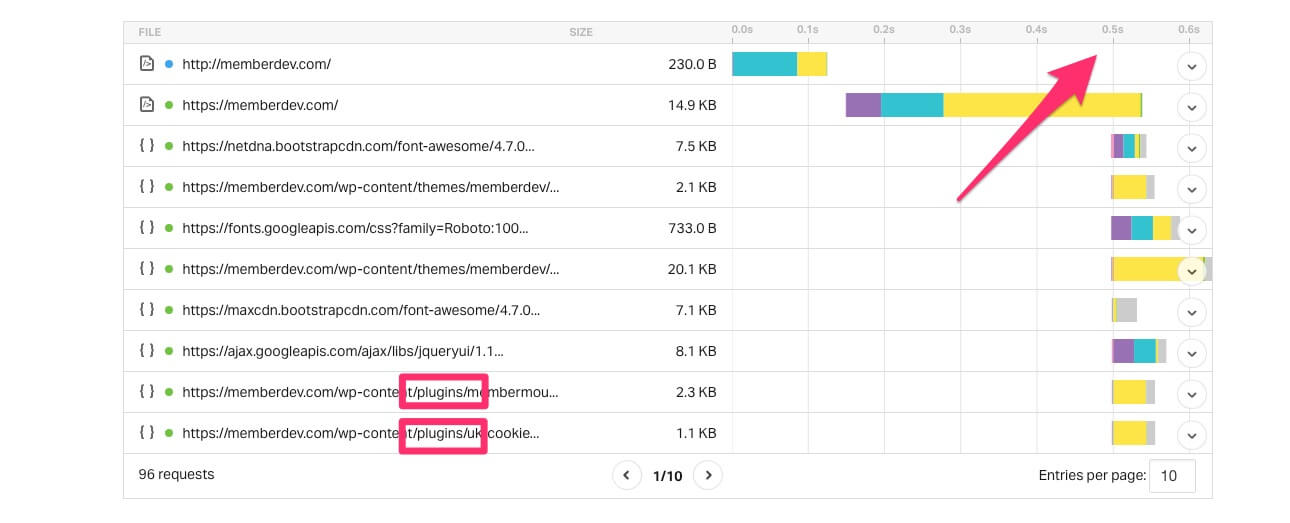Click the 230.0 B size value
This screenshot has width=1290, height=523.
(692, 64)
